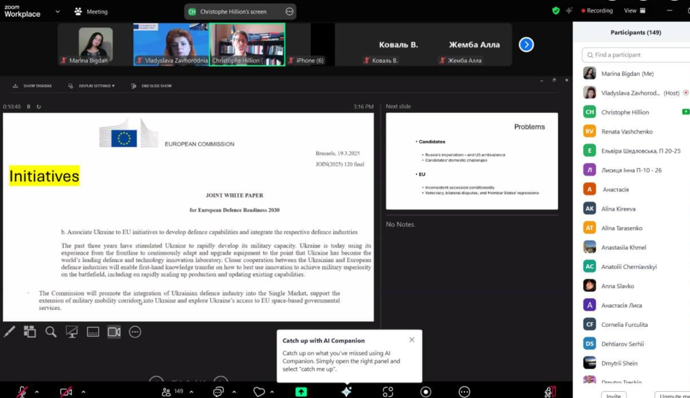The height and width of the screenshot is (398, 690).
Task: Open more slide show options ellipsis
Action: 135,332
